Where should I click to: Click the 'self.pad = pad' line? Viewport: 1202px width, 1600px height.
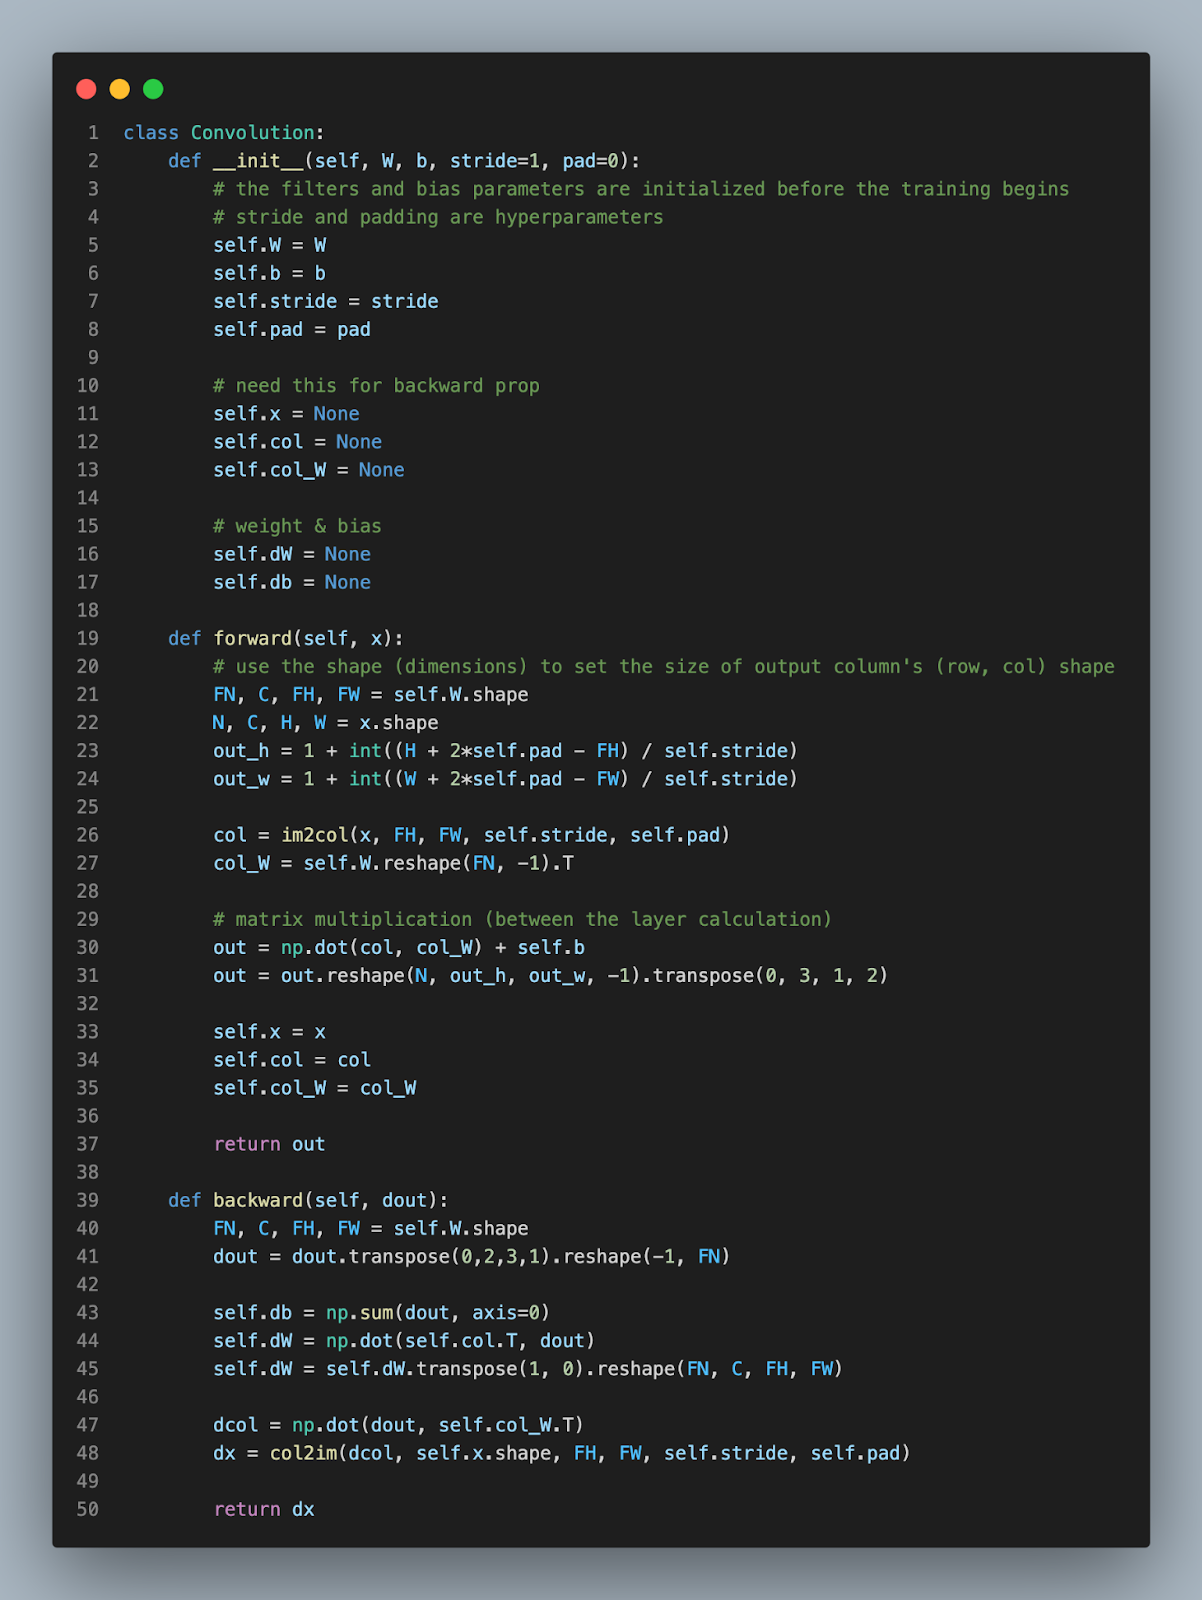(x=292, y=329)
